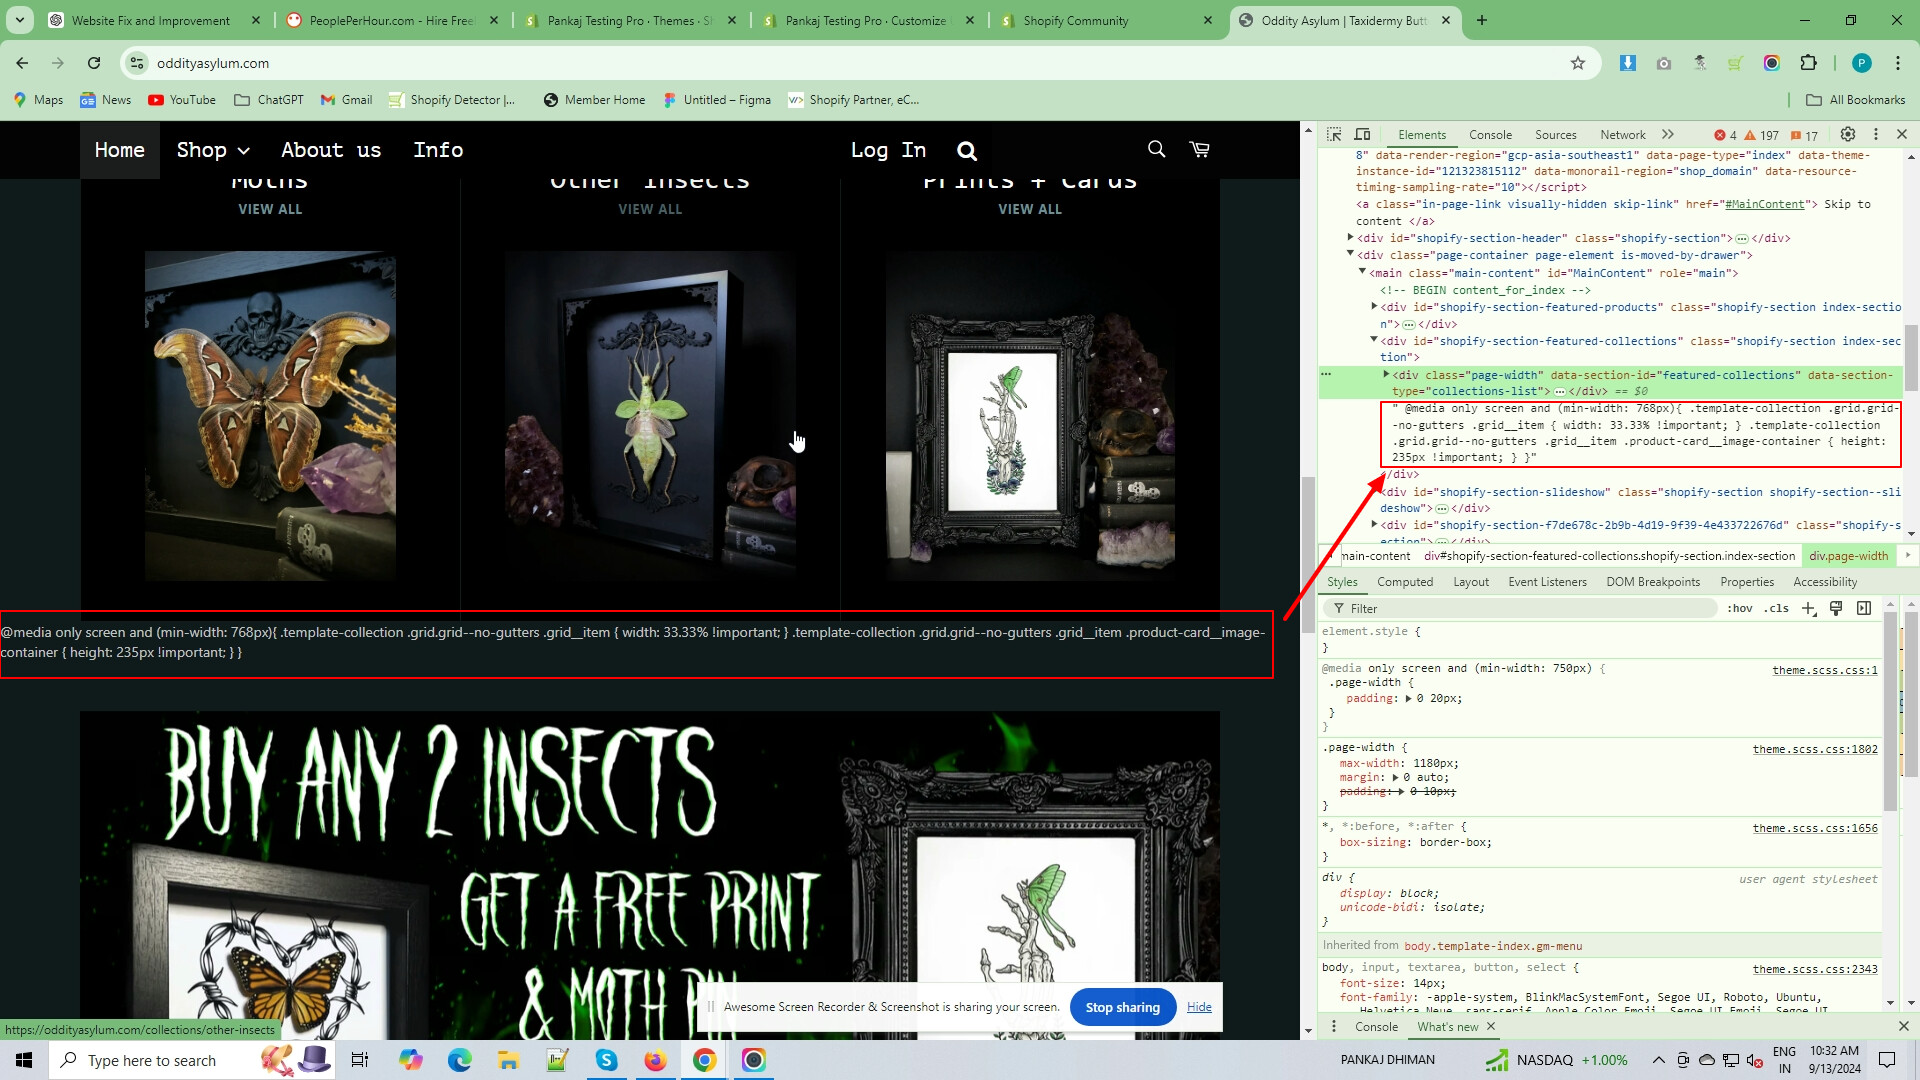
Task: Click Stop sharing button
Action: (x=1122, y=1007)
